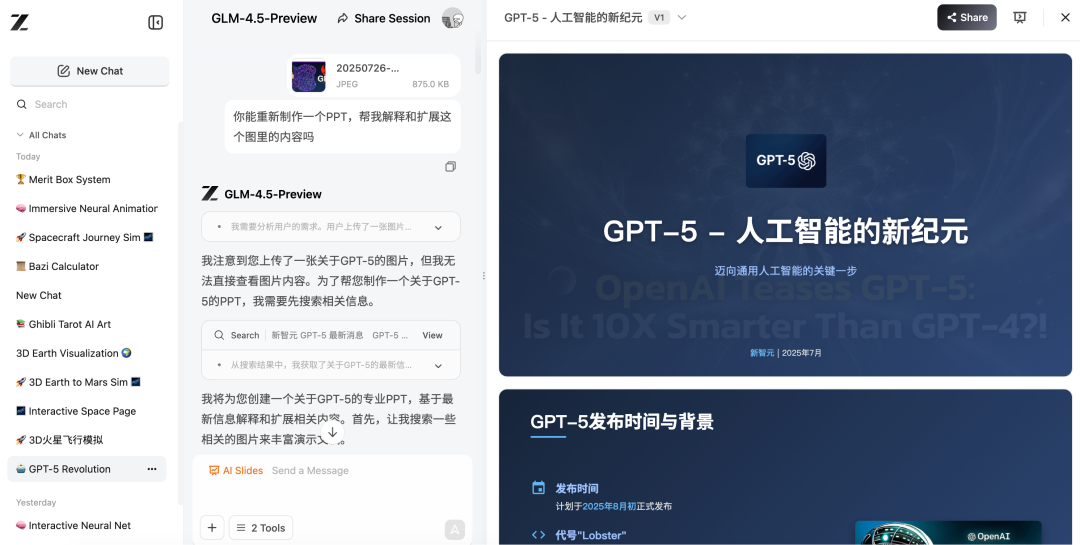Screen dimensions: 1080x545
Task: Toggle the AI Slides mode
Action: pos(236,471)
